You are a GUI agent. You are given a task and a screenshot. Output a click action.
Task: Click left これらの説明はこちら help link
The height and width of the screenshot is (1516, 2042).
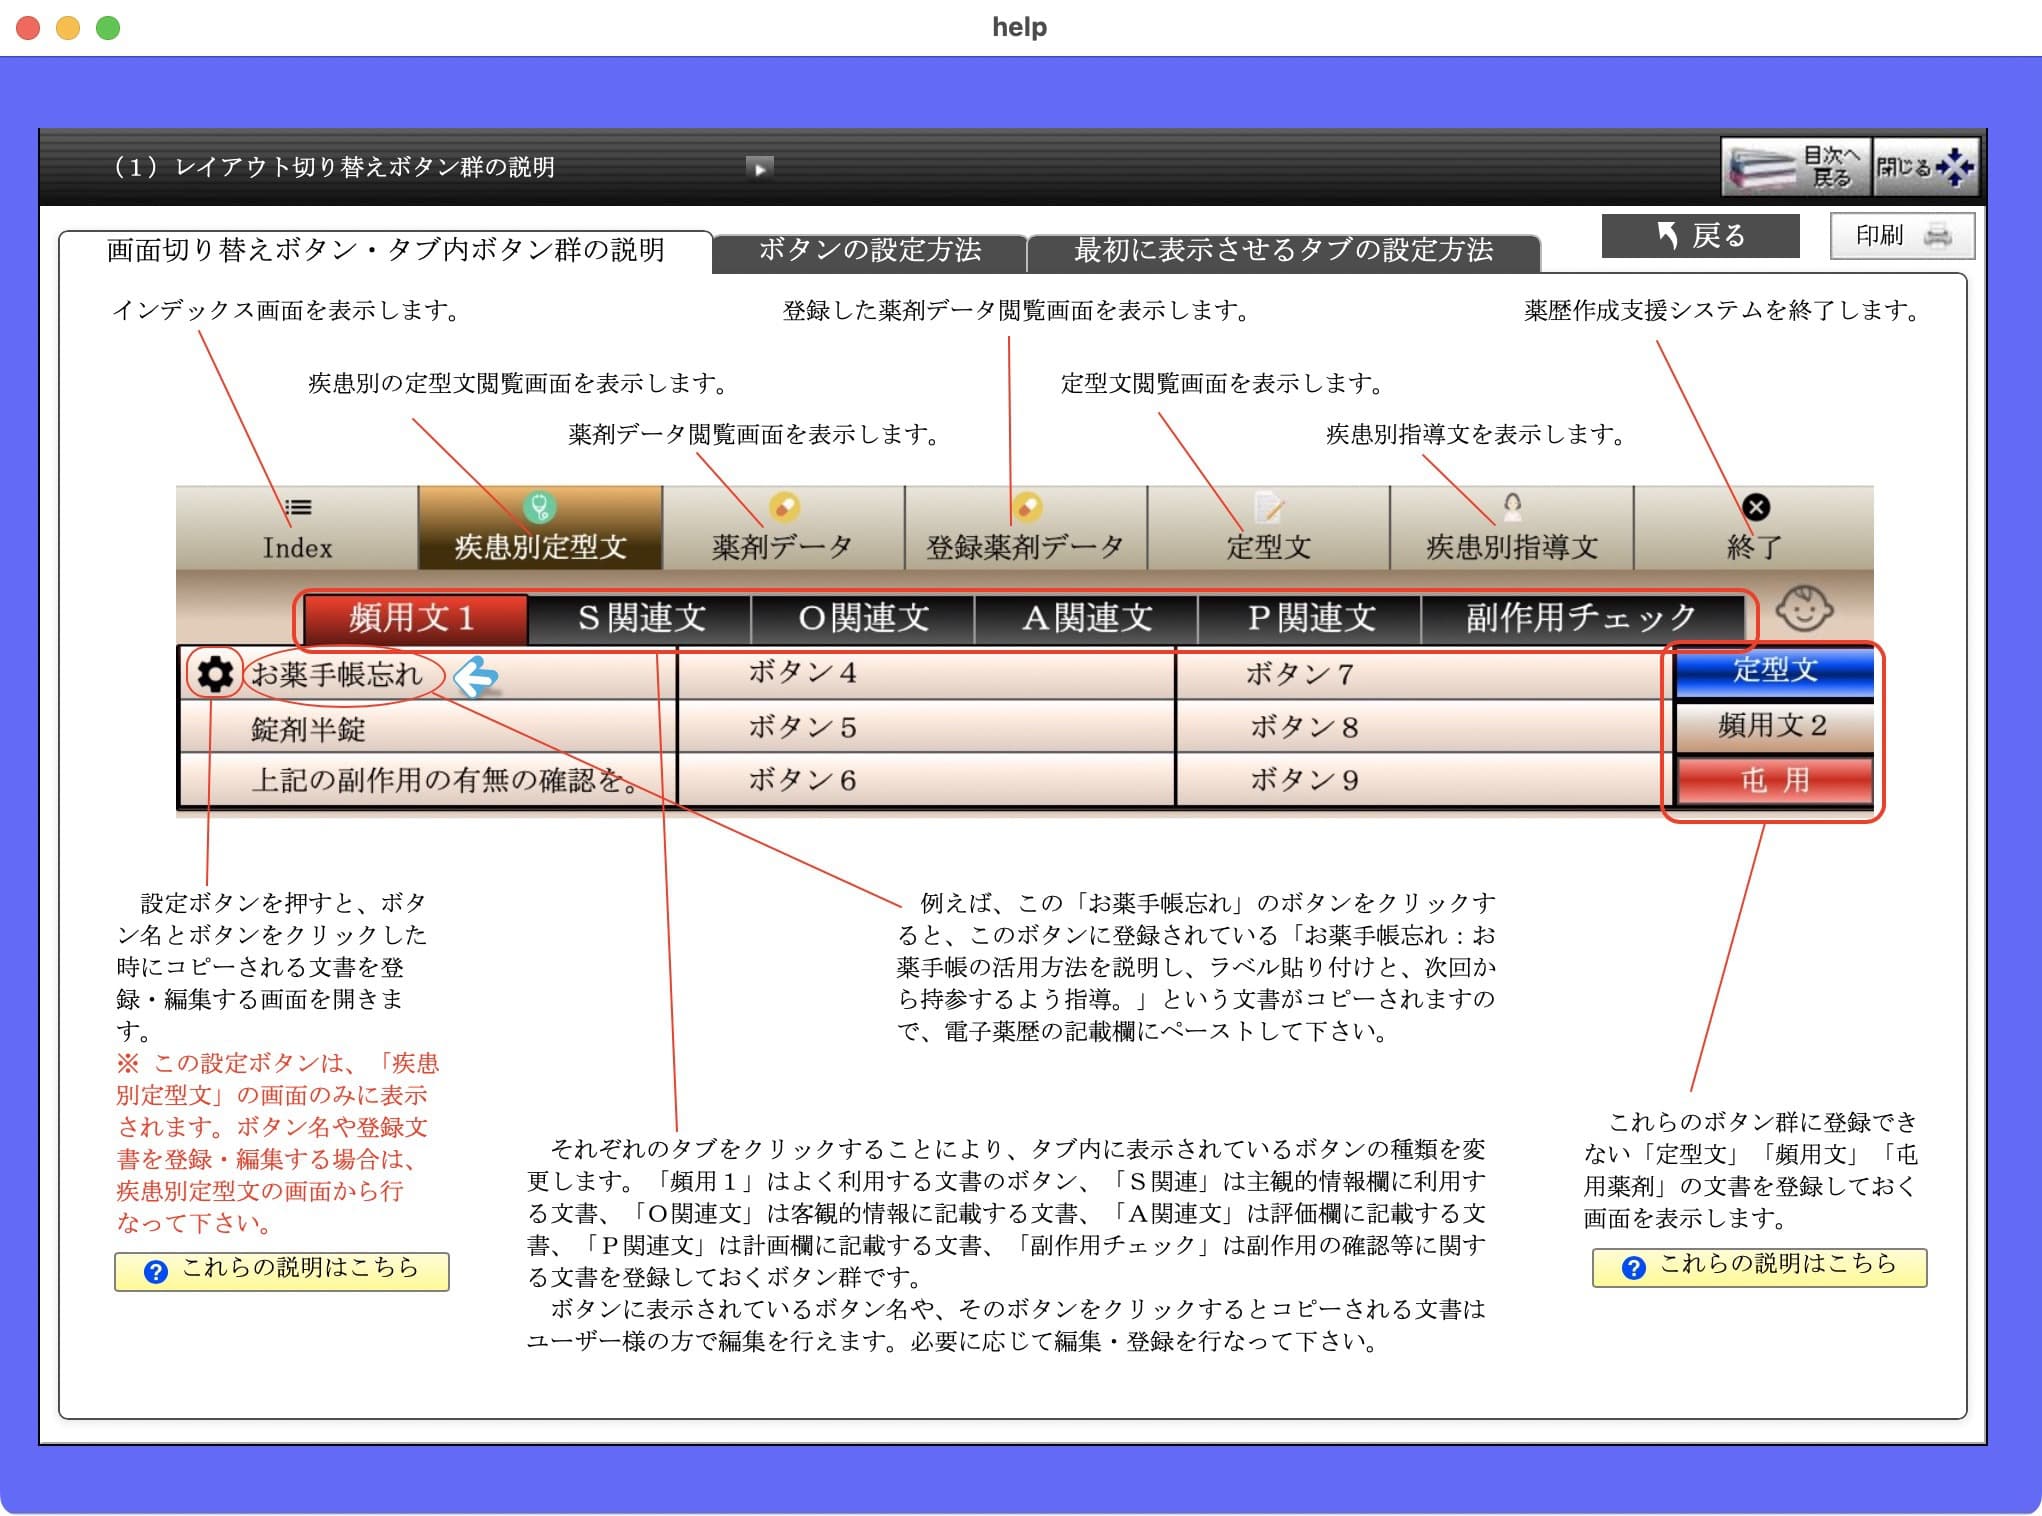(x=282, y=1270)
